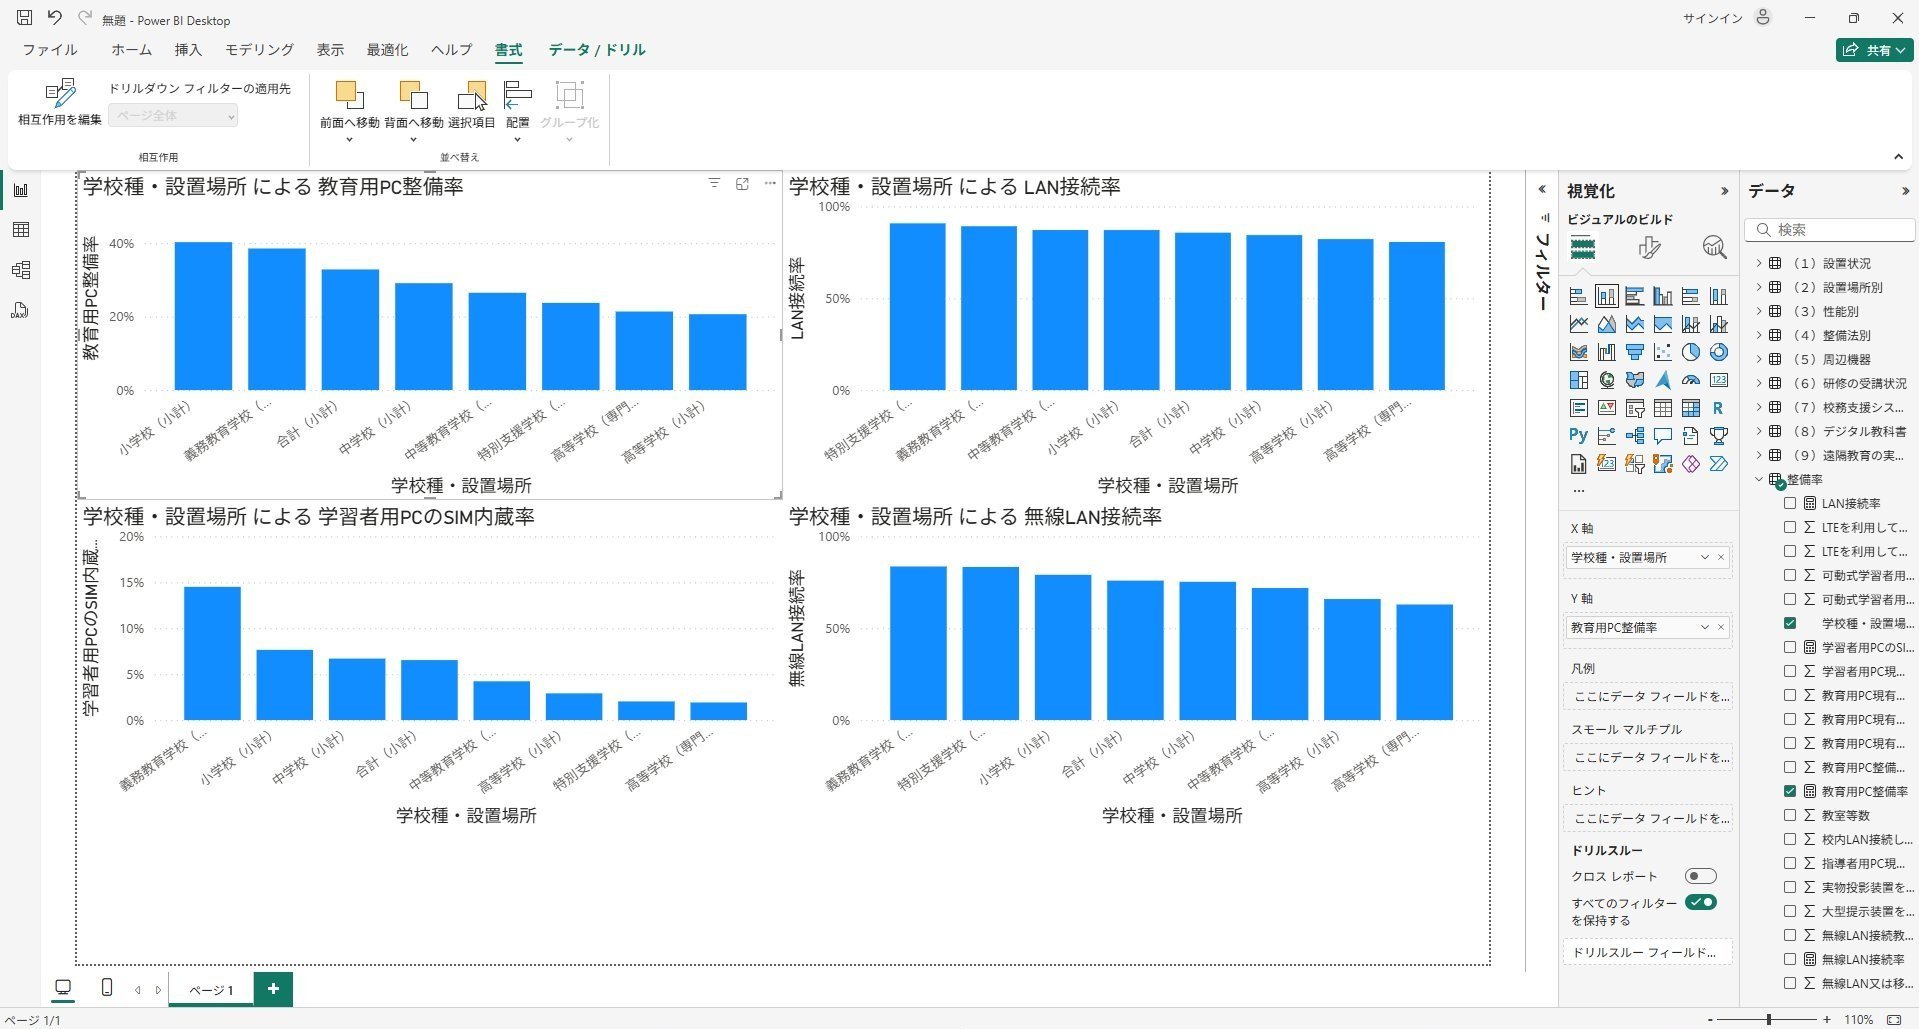This screenshot has height=1029, width=1919.
Task: Click focus mode icon on first chart
Action: pyautogui.click(x=742, y=184)
